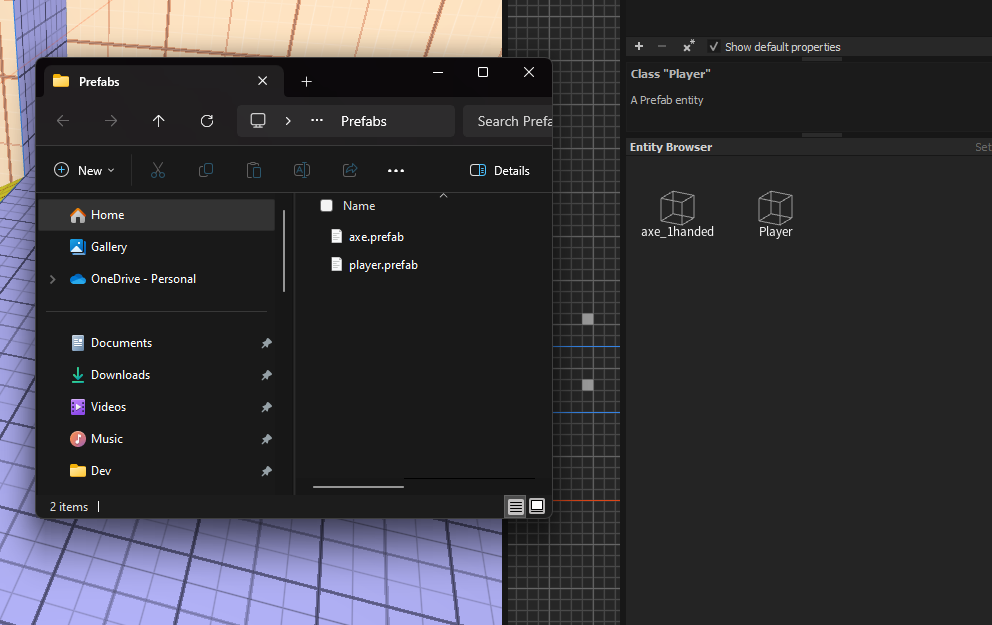Click the x-star icon in properties toolbar

pos(688,46)
